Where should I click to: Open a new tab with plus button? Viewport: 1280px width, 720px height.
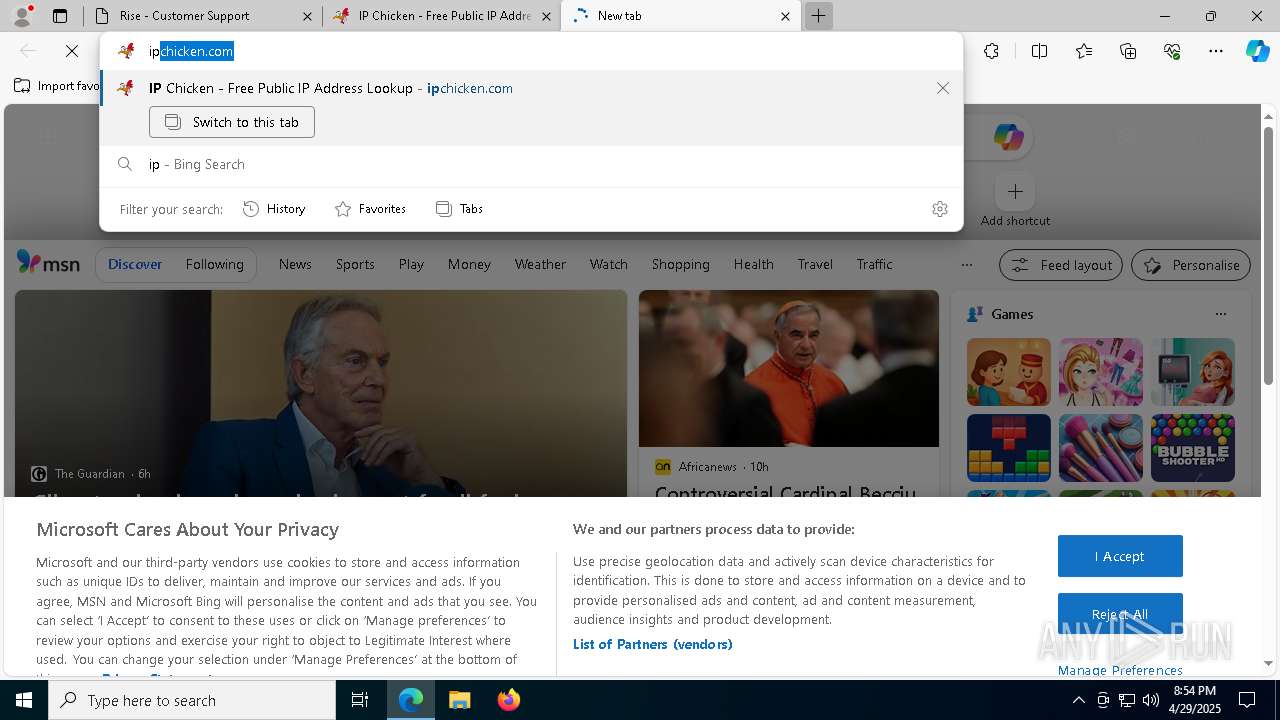coord(818,16)
